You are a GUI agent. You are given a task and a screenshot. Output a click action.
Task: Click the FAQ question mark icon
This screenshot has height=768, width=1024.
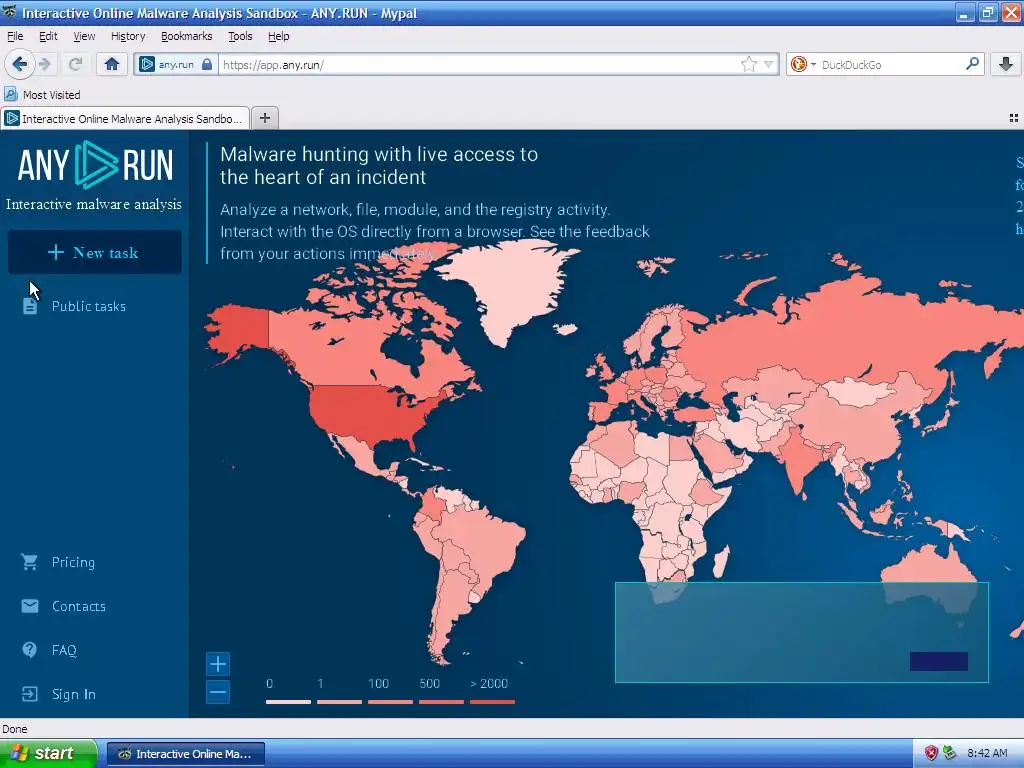[x=29, y=649]
